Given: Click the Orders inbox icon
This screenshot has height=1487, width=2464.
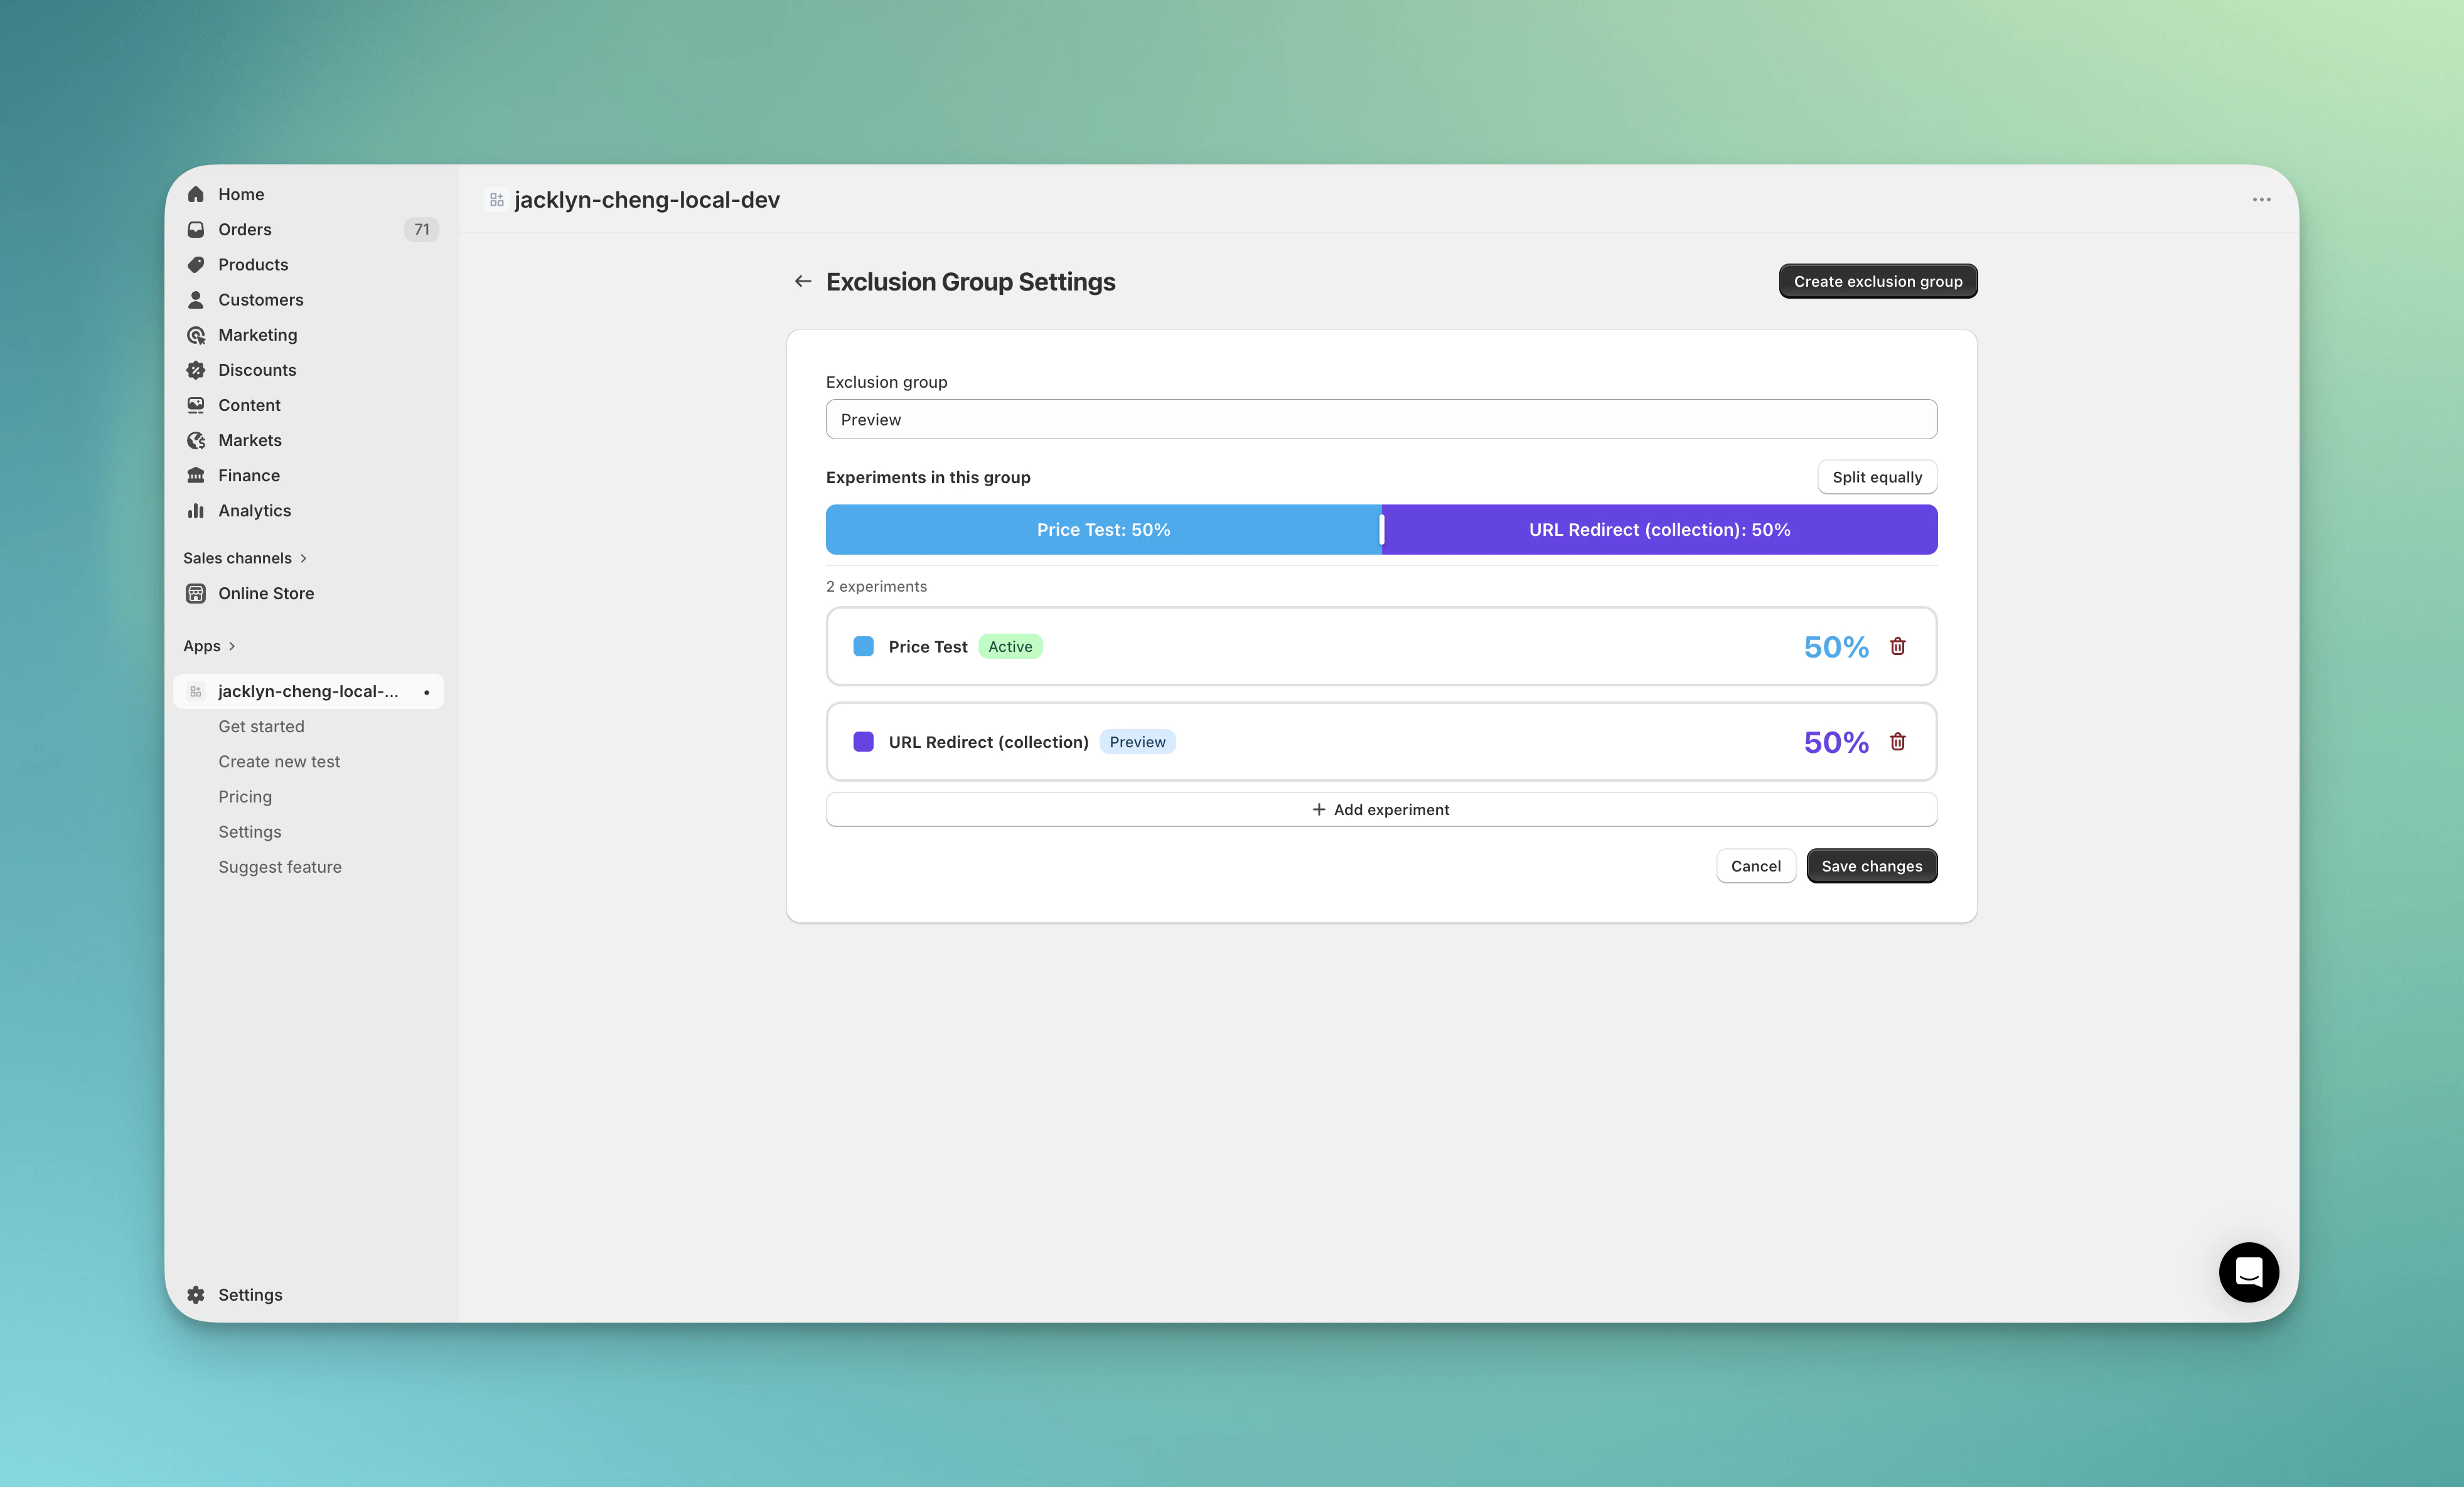Looking at the screenshot, I should (196, 229).
